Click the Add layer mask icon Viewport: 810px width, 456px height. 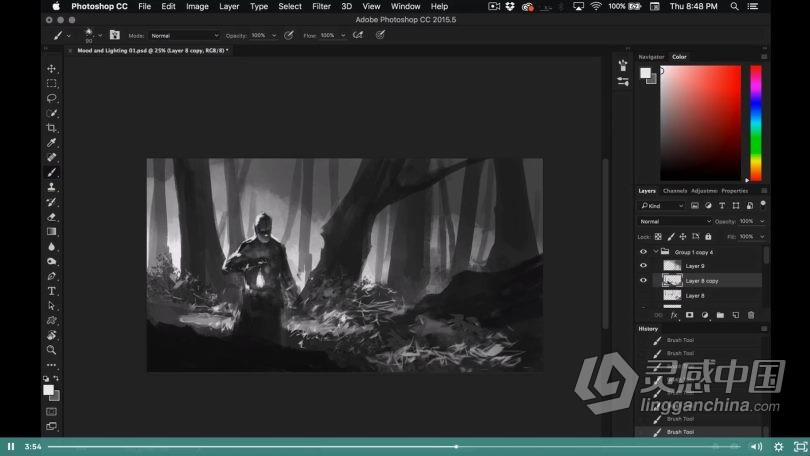[x=689, y=315]
